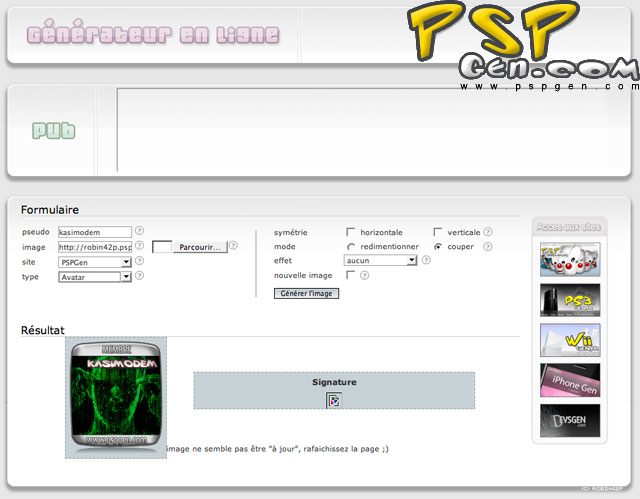This screenshot has height=499, width=640.
Task: Click the help icon next to image URL field
Action: click(139, 245)
